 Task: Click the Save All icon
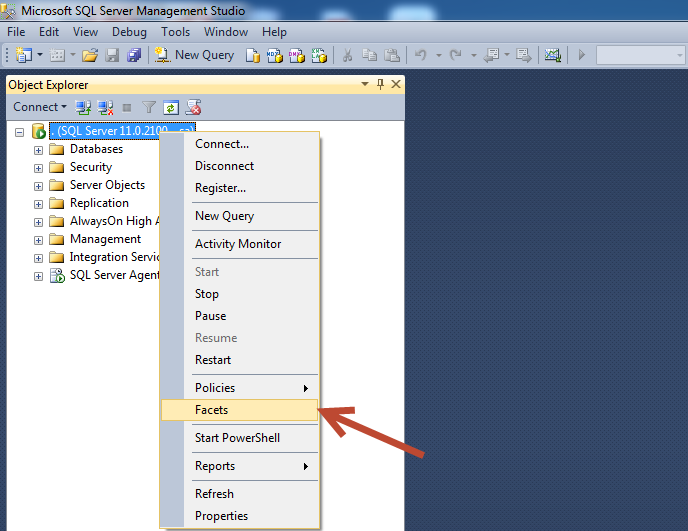[134, 55]
